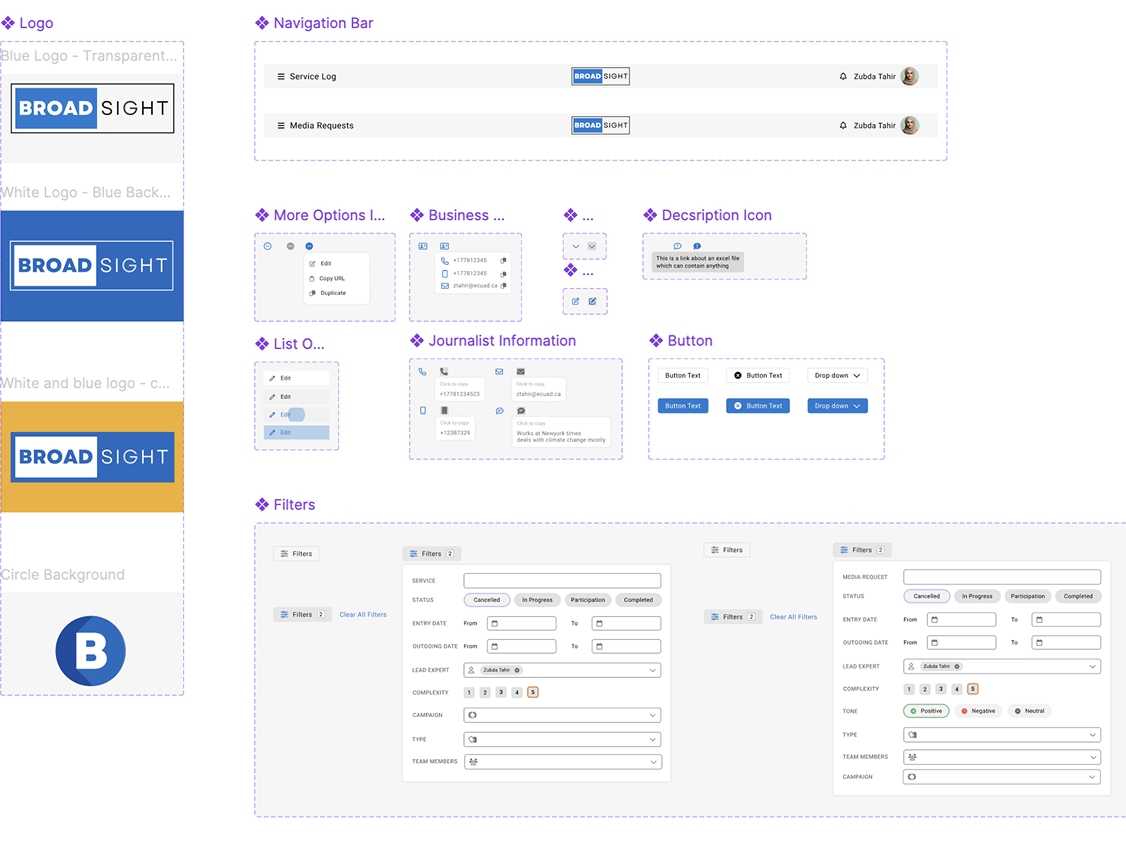This screenshot has width=1126, height=843.
Task: Click the solid blue more options icon
Action: [x=310, y=246]
